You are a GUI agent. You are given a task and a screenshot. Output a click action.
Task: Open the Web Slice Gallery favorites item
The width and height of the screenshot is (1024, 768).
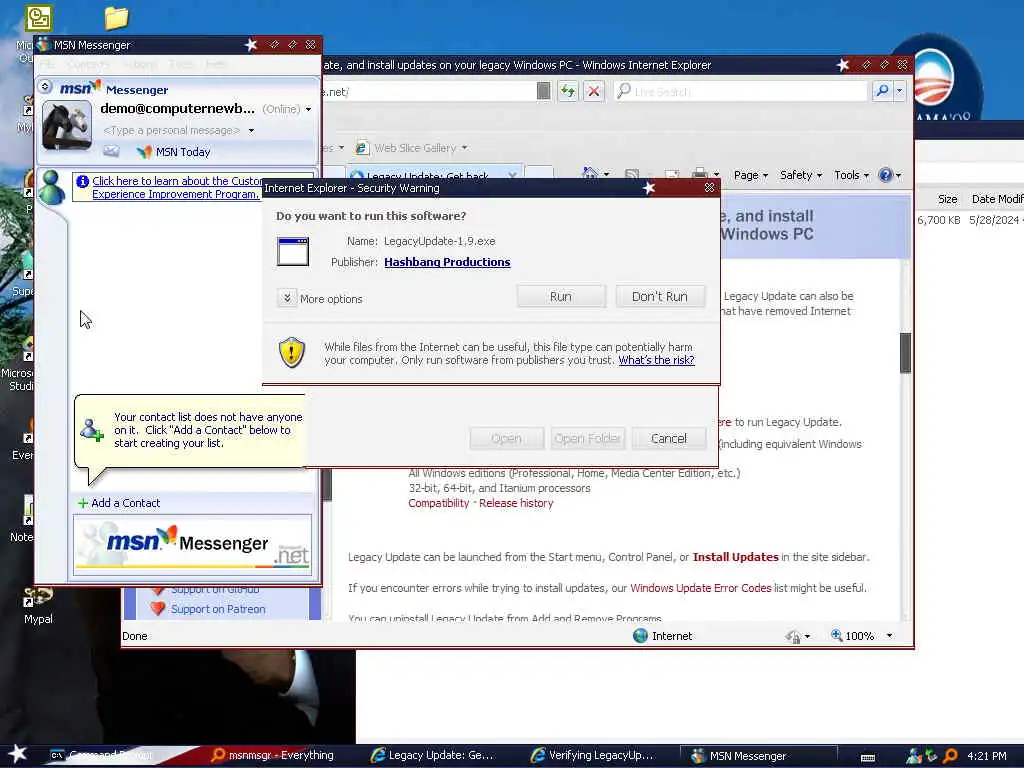(411, 148)
